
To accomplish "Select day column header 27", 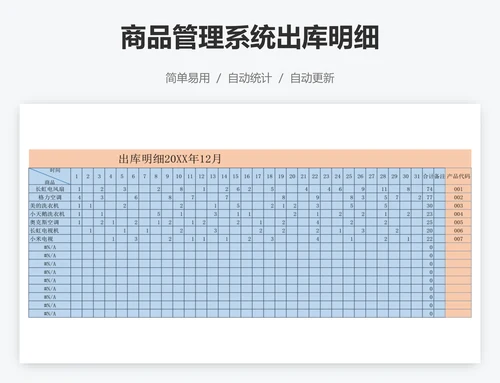I will pyautogui.click(x=372, y=176).
